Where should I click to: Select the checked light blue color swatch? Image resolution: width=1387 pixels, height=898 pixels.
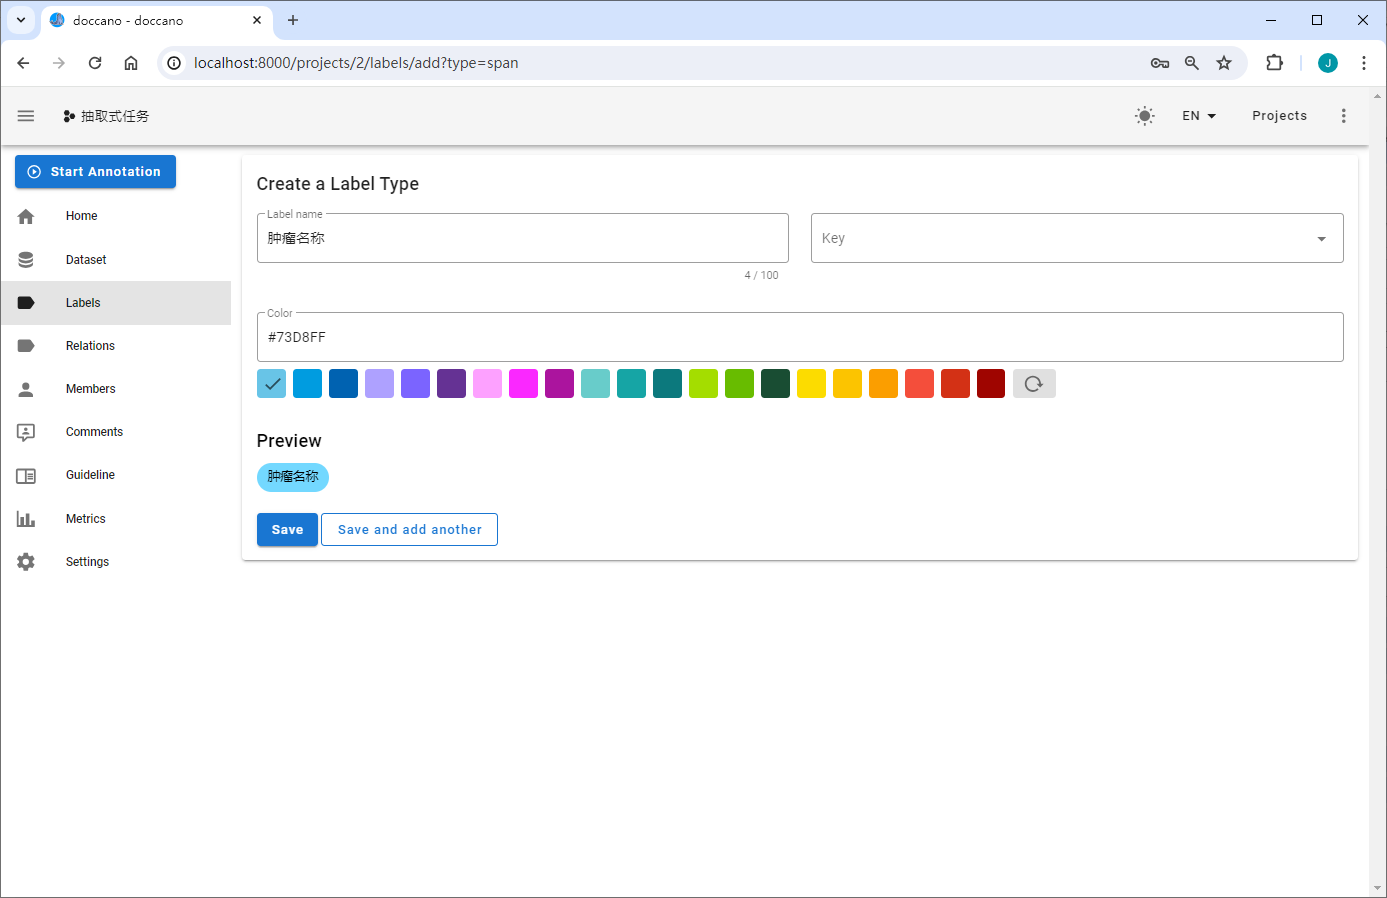pos(272,384)
